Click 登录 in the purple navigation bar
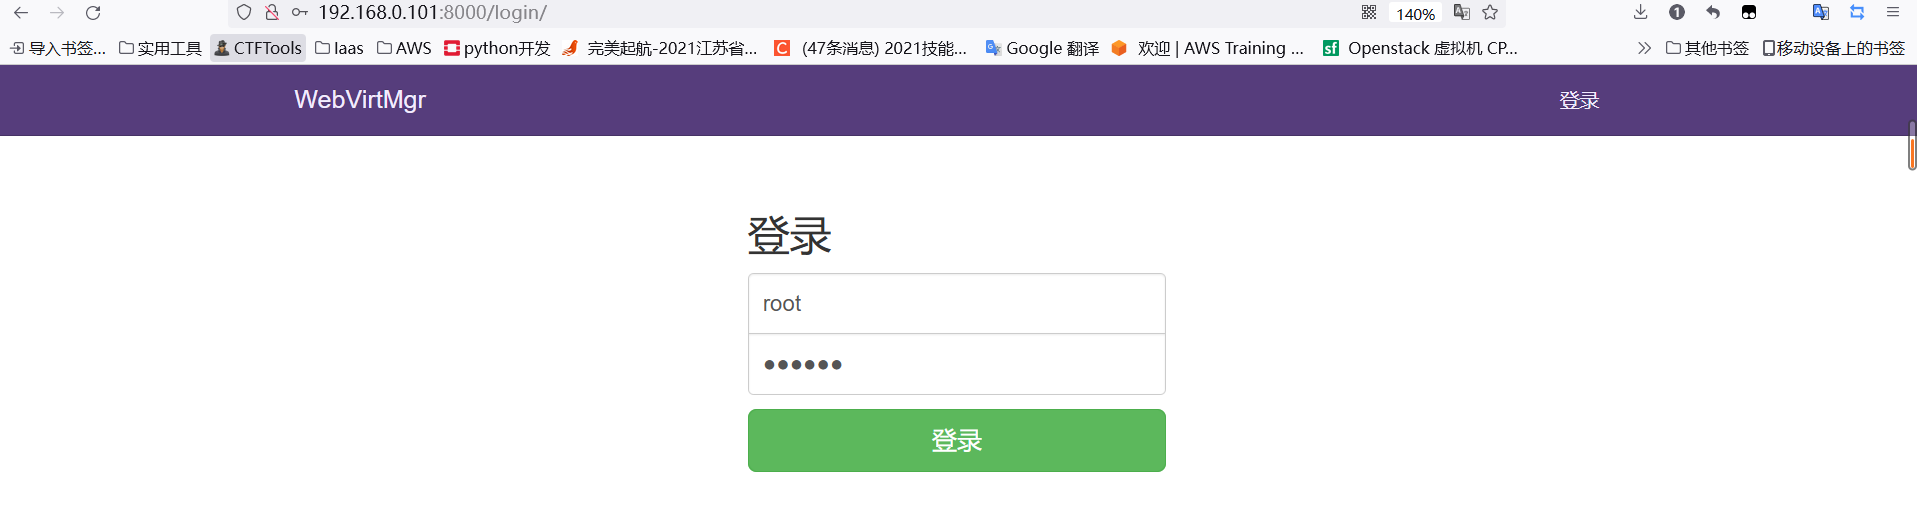Image resolution: width=1917 pixels, height=512 pixels. pyautogui.click(x=1579, y=100)
